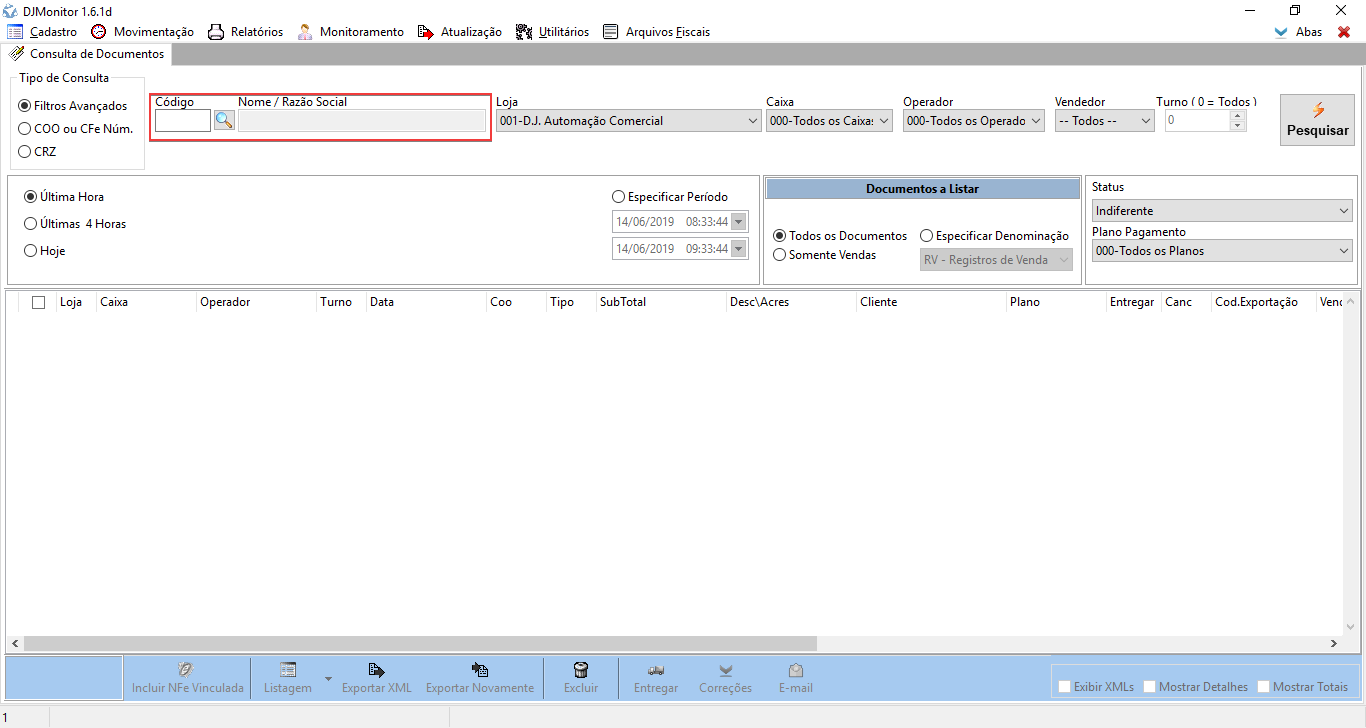Click the magnifier search icon beside Código
Viewport: 1366px width, 728px height.
pos(224,121)
